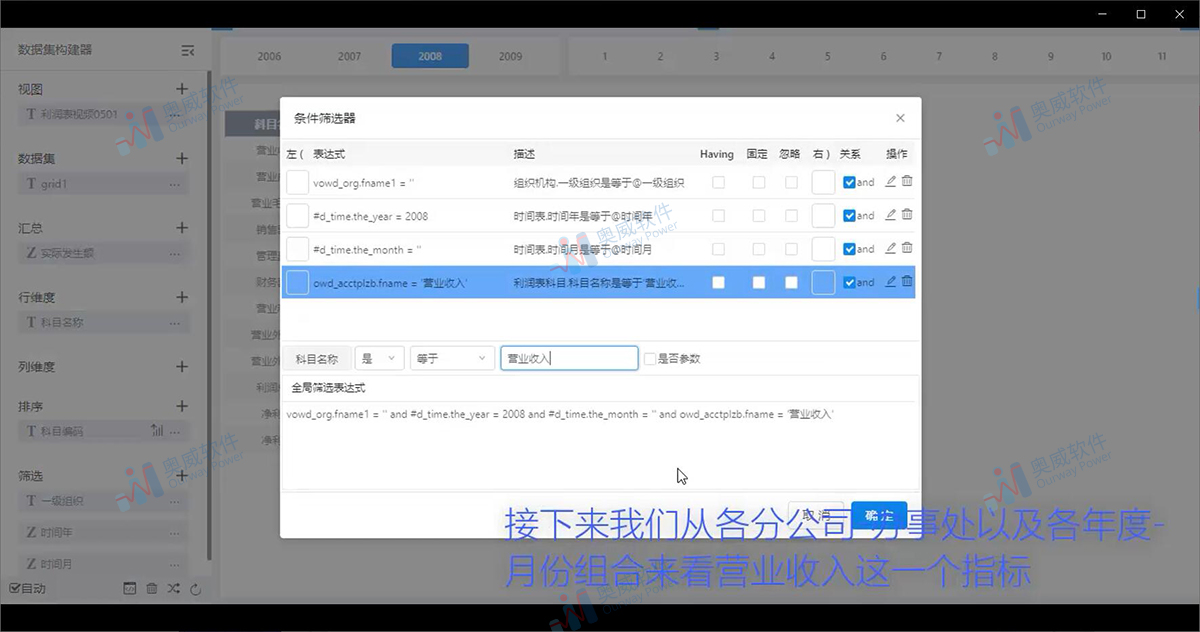This screenshot has width=1200, height=632.
Task: Uncheck 'and' relation for #d_time.the_year row
Action: point(849,216)
